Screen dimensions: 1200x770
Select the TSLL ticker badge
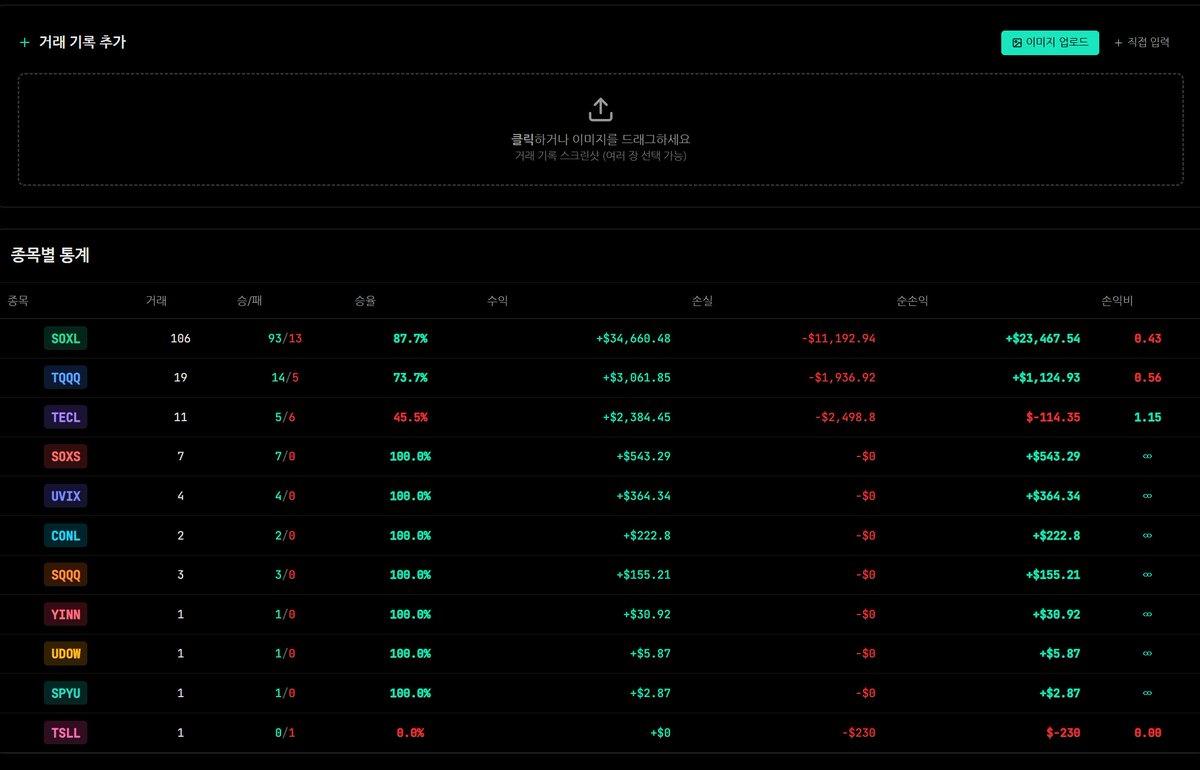(66, 733)
